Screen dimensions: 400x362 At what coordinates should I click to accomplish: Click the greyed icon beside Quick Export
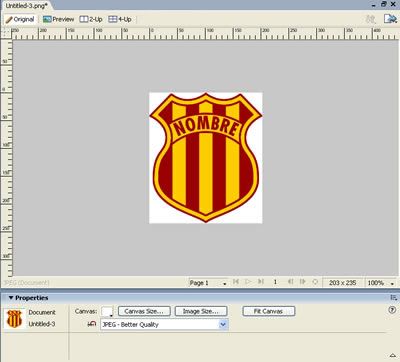pyautogui.click(x=371, y=19)
